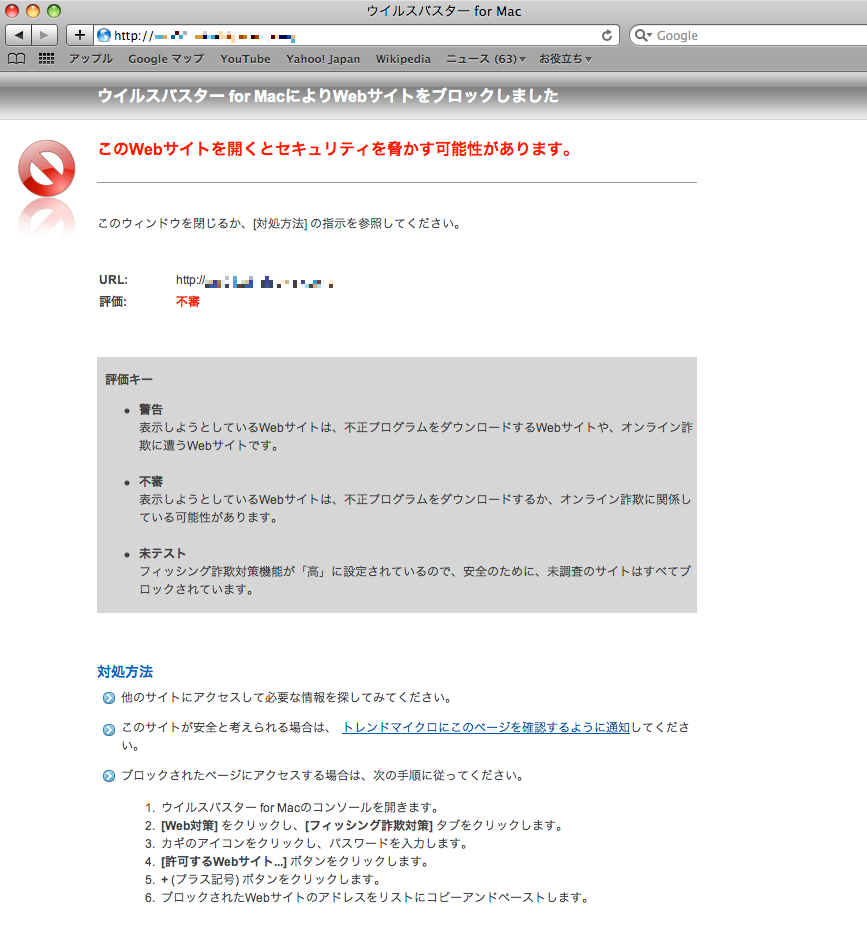867x940 pixels.
Task: Click the blocked URL text next to URL:
Action: [x=255, y=281]
